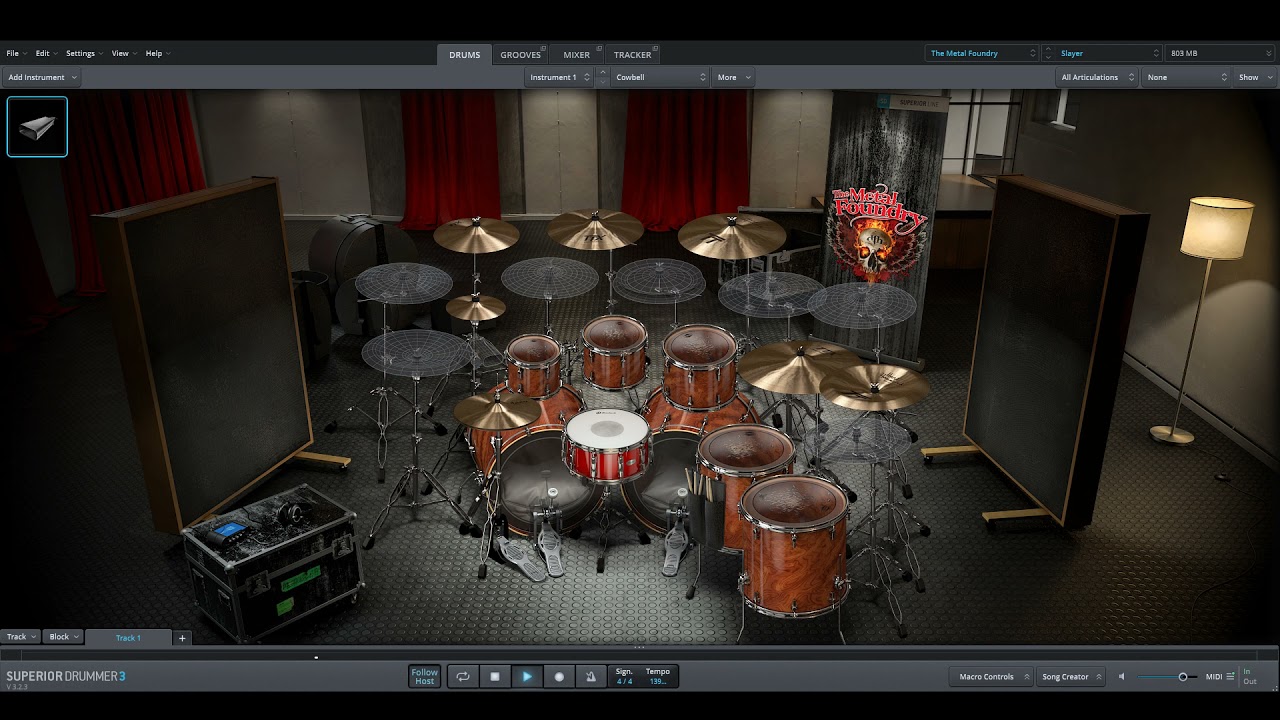Start playback with the play button
1280x720 pixels.
pyautogui.click(x=527, y=677)
